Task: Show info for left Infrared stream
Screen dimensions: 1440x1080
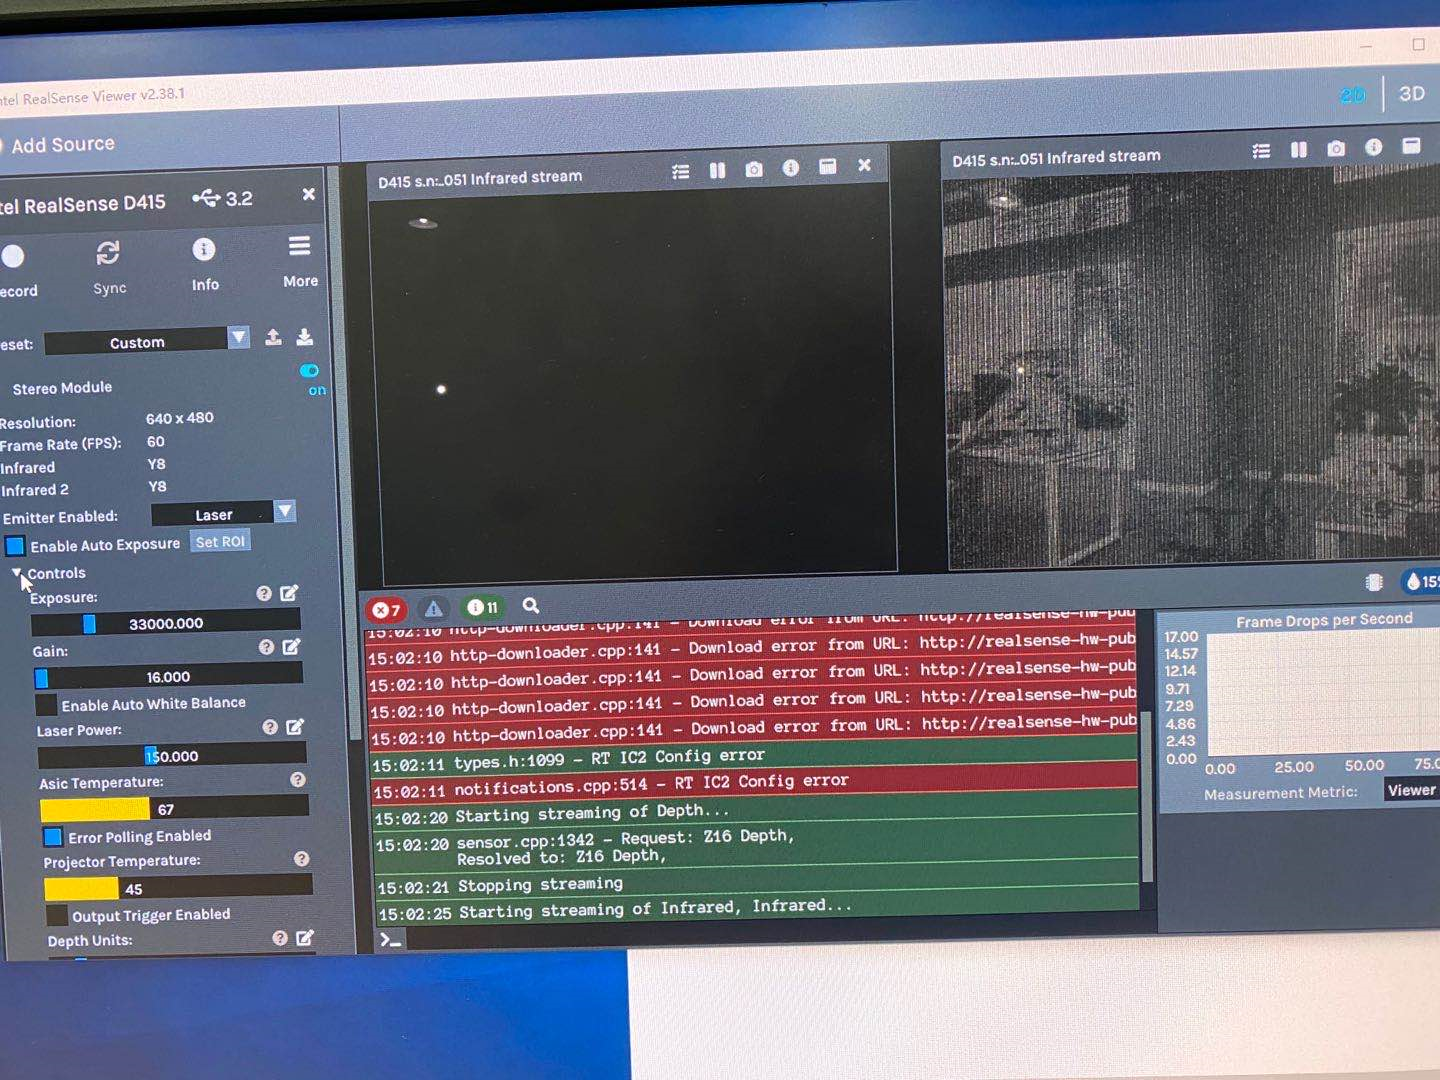Action: [x=791, y=168]
